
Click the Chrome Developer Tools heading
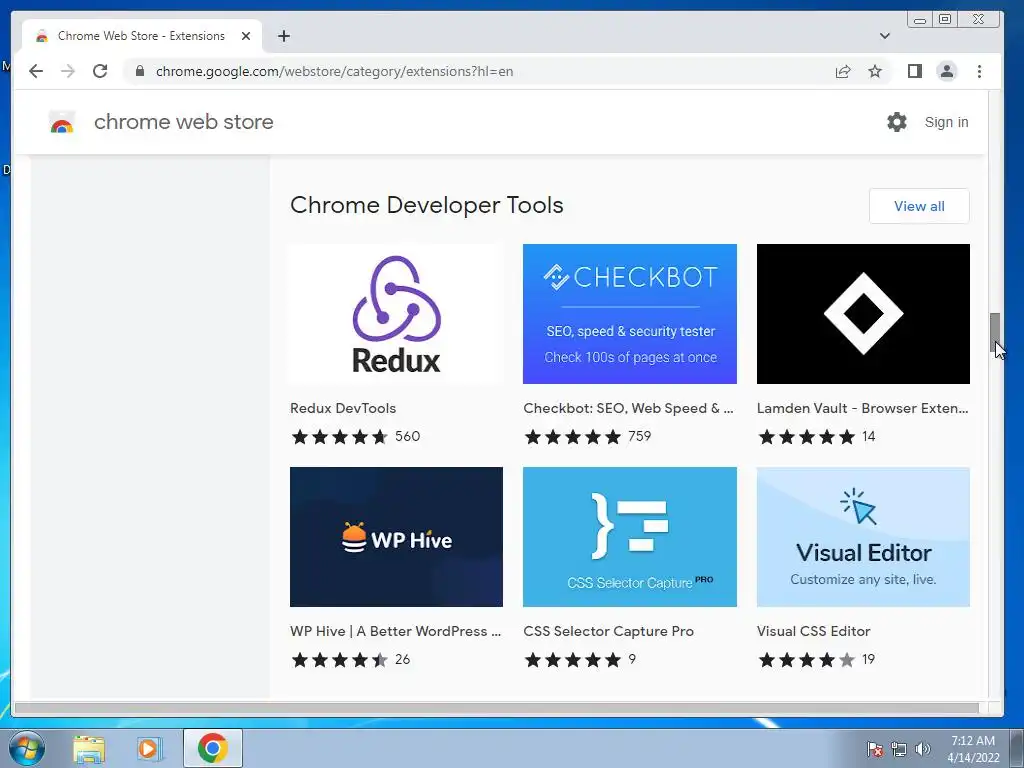pos(426,205)
